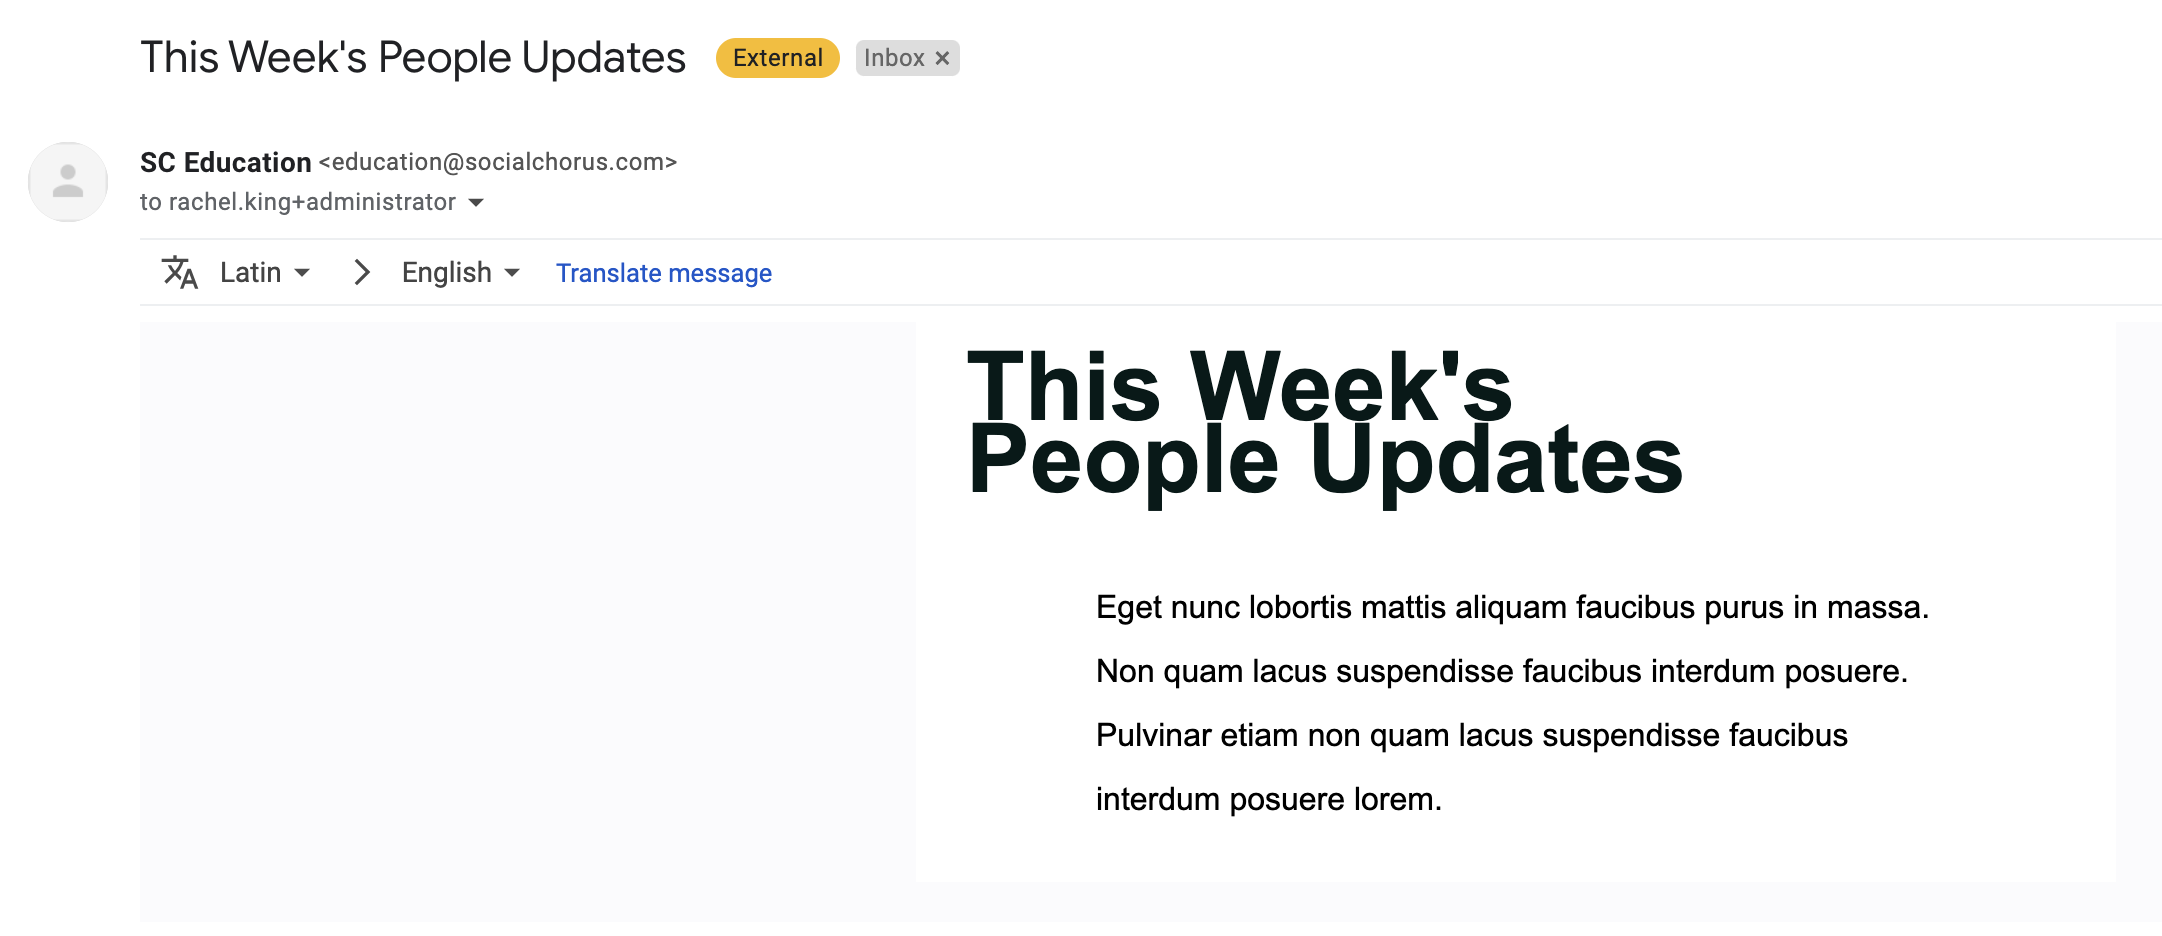This screenshot has width=2162, height=936.
Task: Click the line Non quam lacus suspendisse
Action: point(1502,671)
